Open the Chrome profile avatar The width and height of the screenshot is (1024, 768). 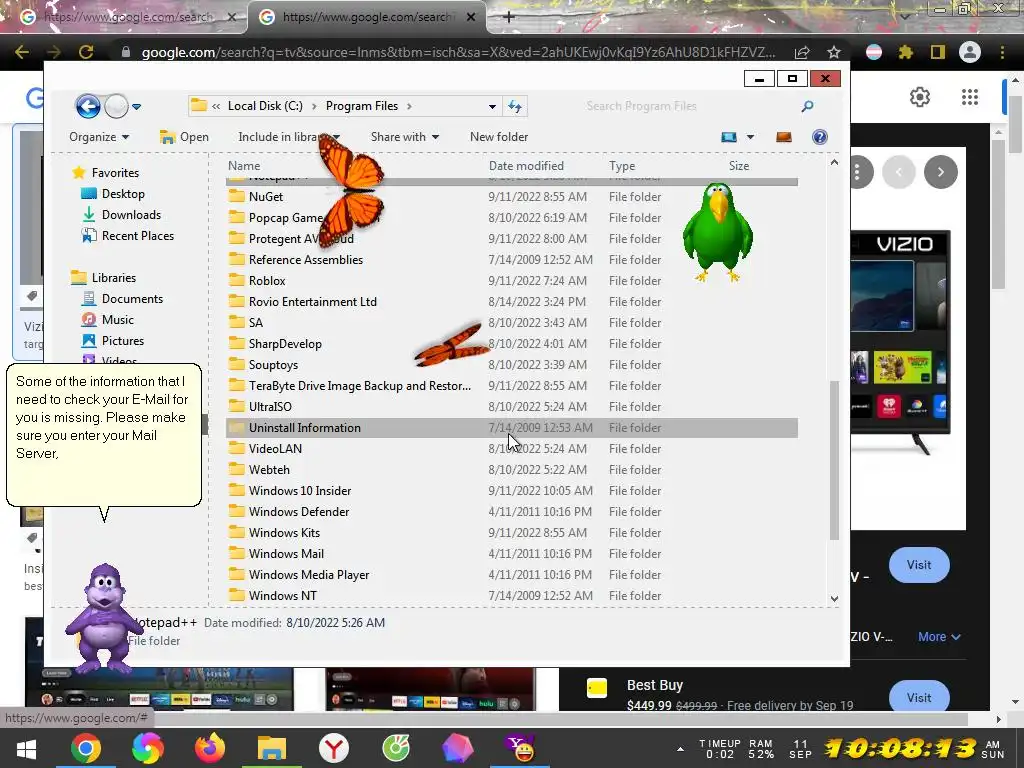(x=970, y=52)
